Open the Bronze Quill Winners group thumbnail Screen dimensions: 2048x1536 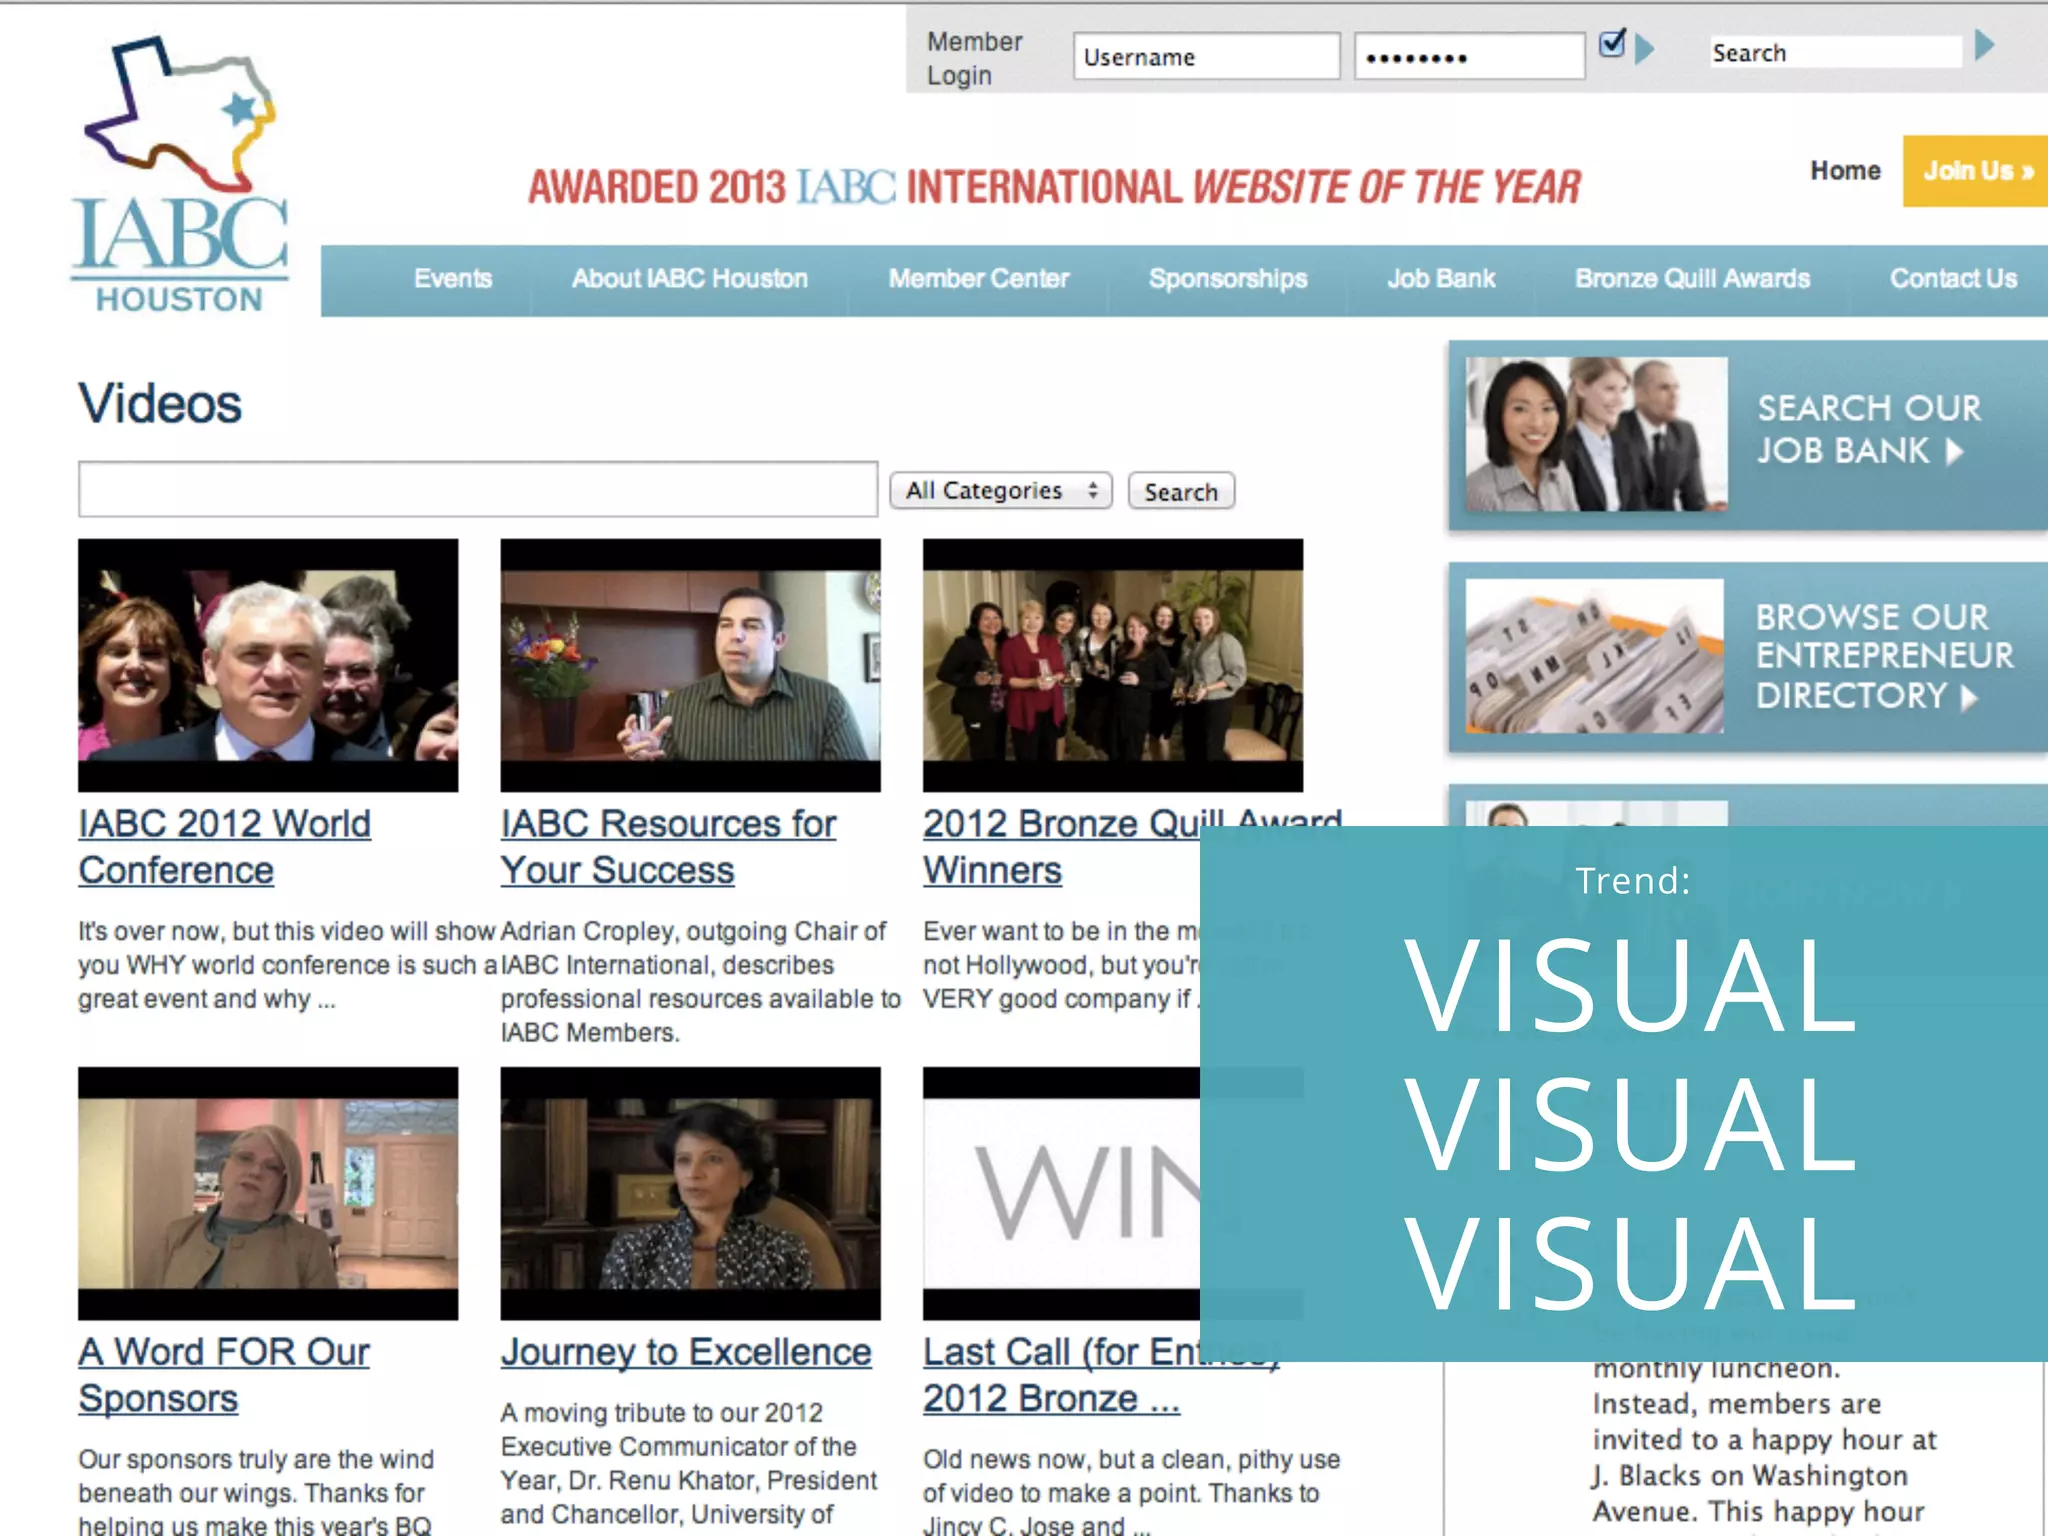point(1112,665)
